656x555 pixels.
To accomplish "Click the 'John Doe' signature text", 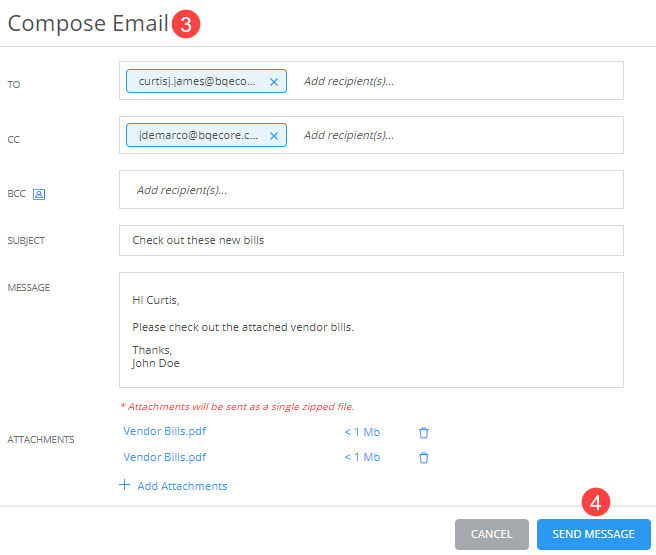I will [156, 363].
